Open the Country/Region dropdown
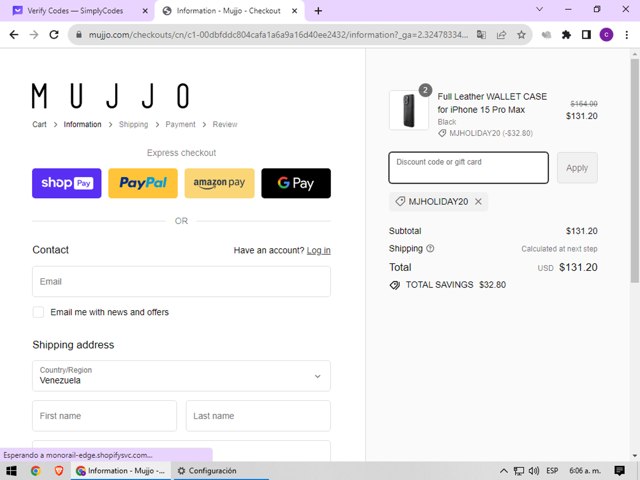 point(181,376)
